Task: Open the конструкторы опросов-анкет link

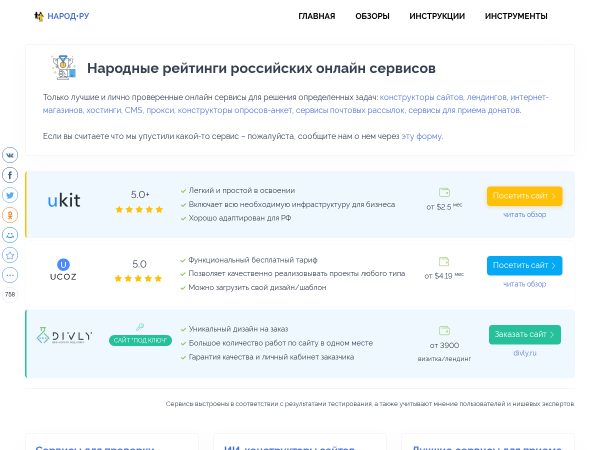Action: (235, 110)
